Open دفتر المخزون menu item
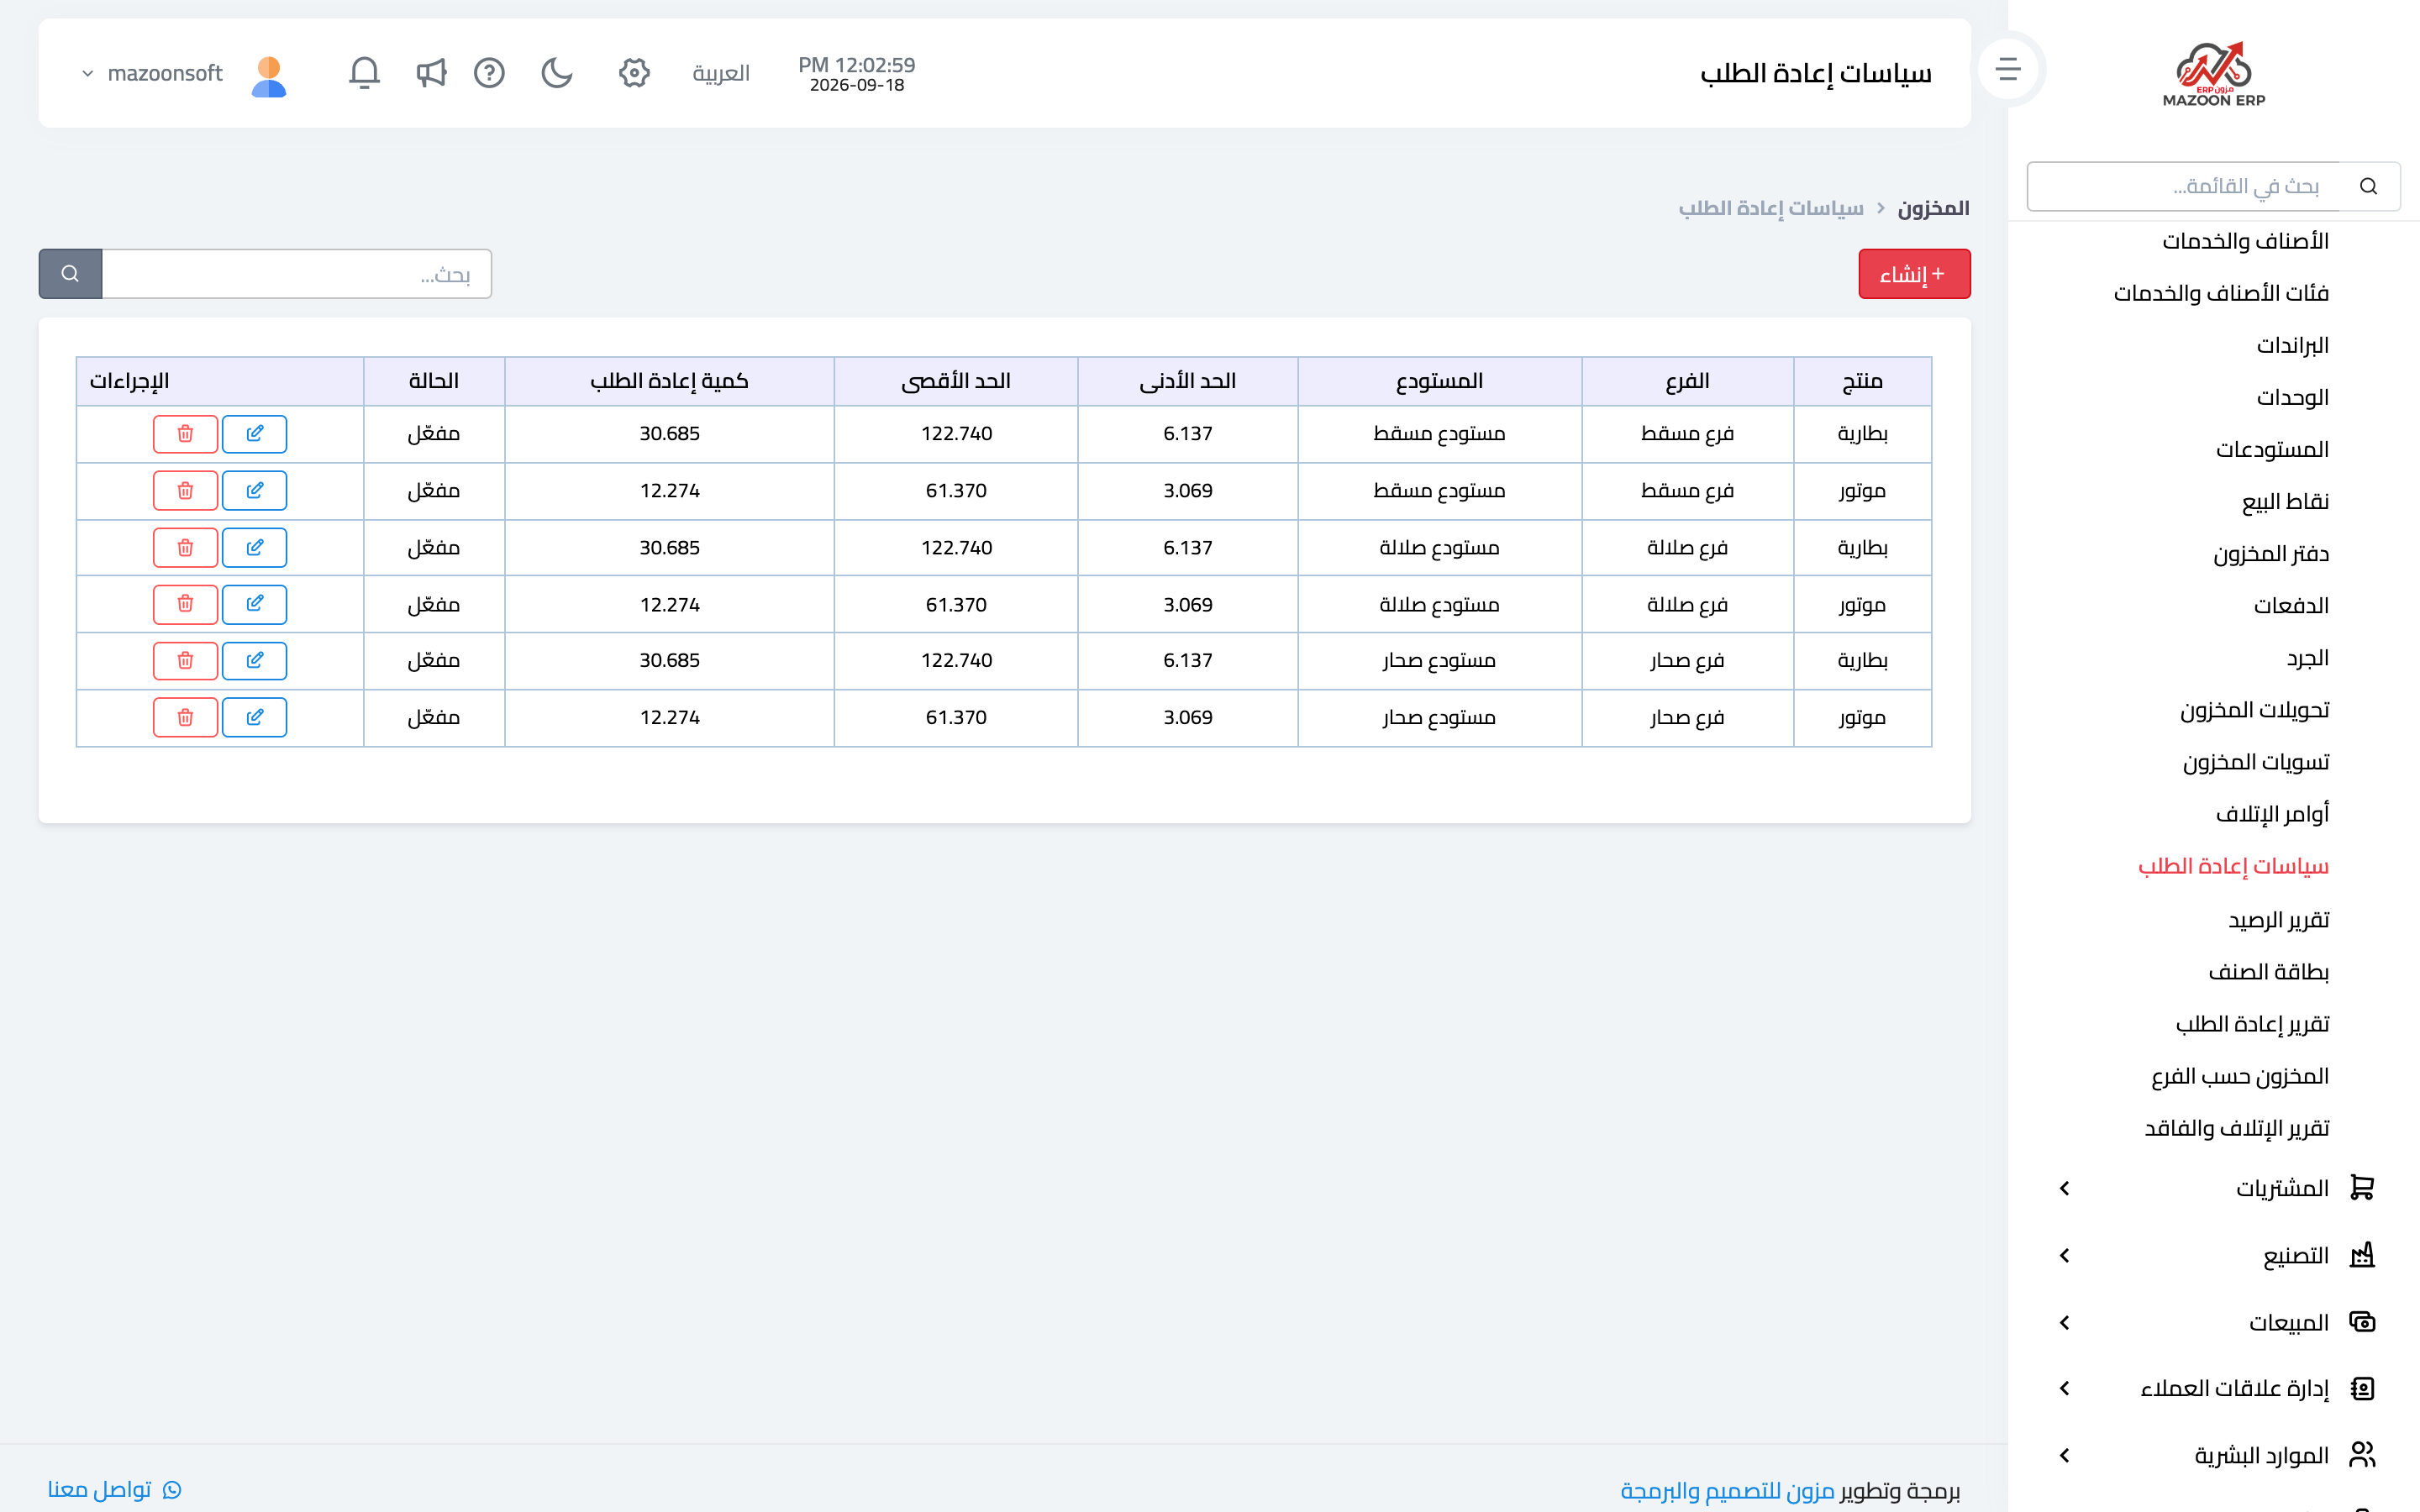2420x1512 pixels. (x=2270, y=553)
